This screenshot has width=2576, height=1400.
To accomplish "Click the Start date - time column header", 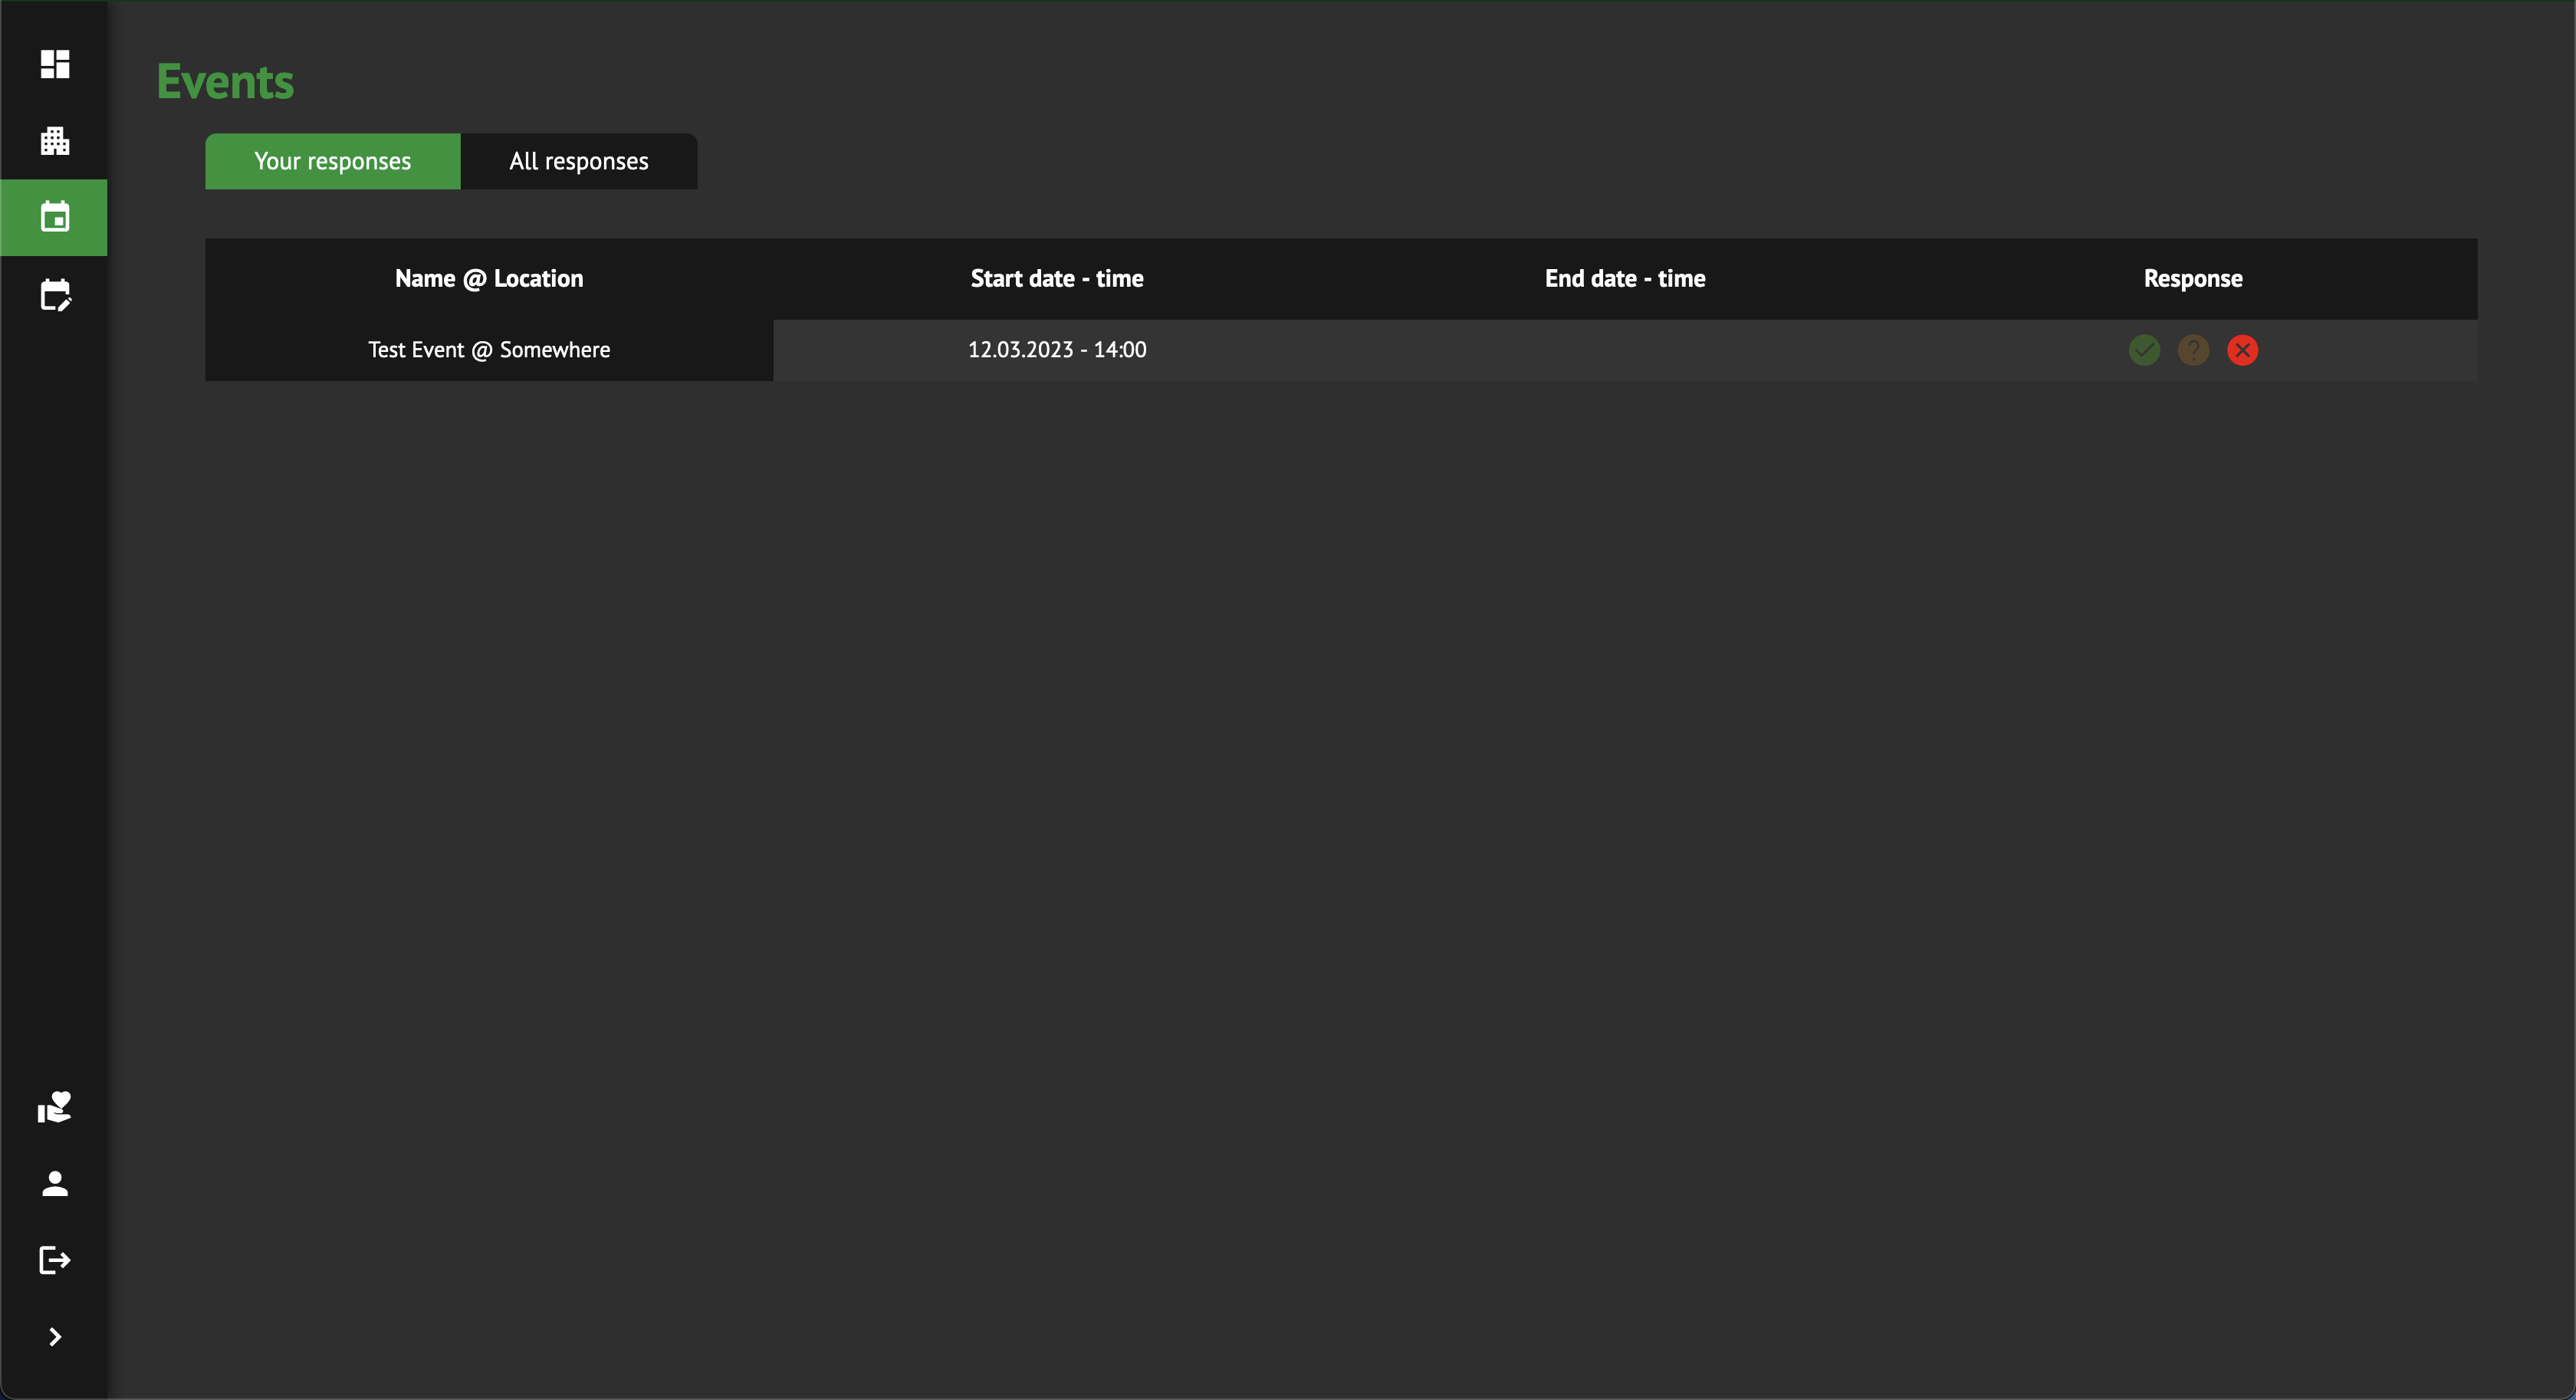I will 1057,279.
